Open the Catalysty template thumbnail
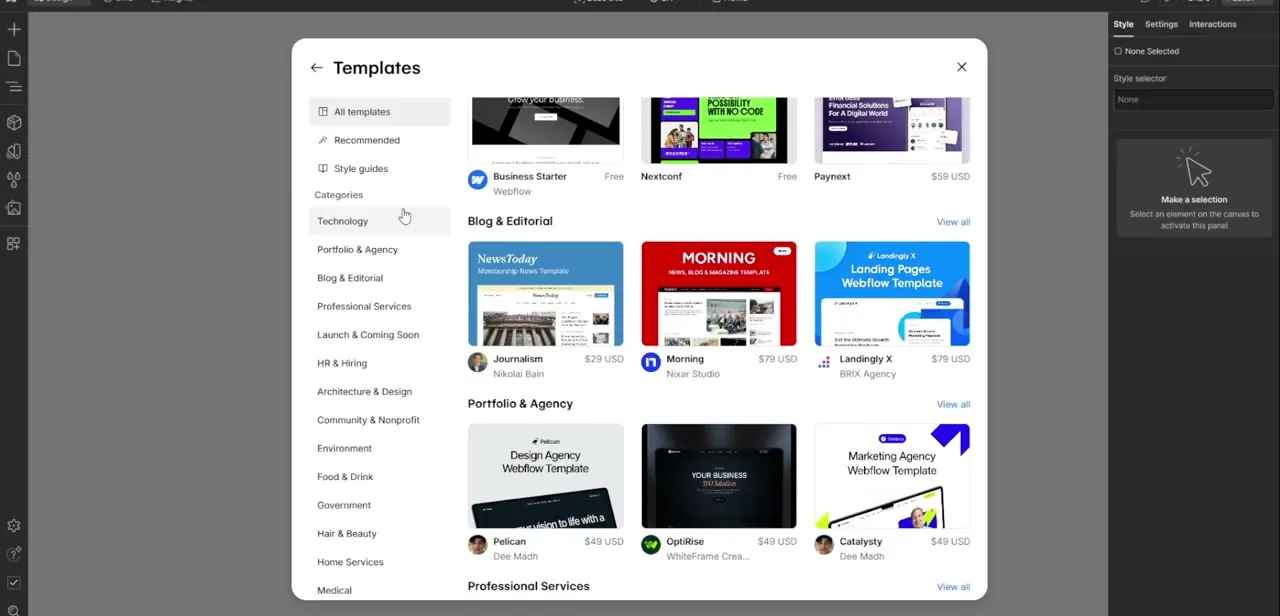1280x616 pixels. (892, 476)
